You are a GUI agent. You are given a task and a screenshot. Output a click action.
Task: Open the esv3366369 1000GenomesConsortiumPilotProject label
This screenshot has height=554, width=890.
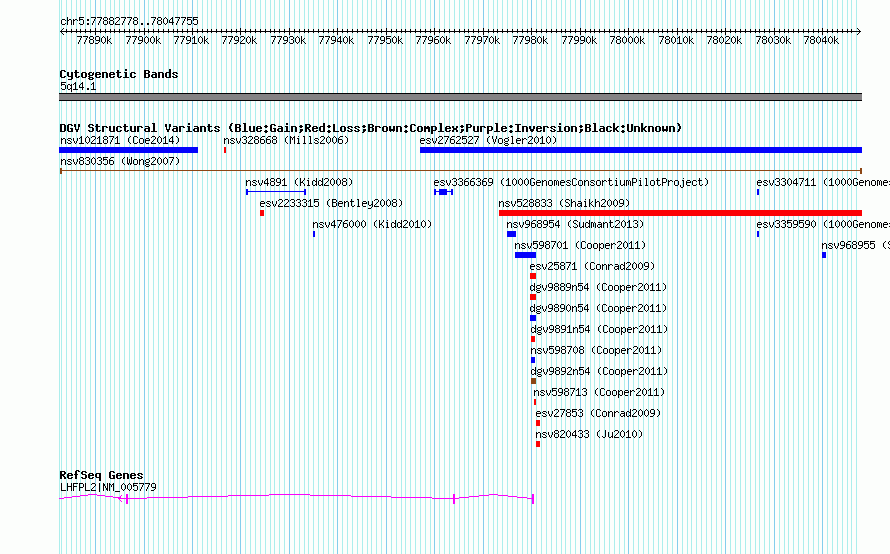(571, 182)
